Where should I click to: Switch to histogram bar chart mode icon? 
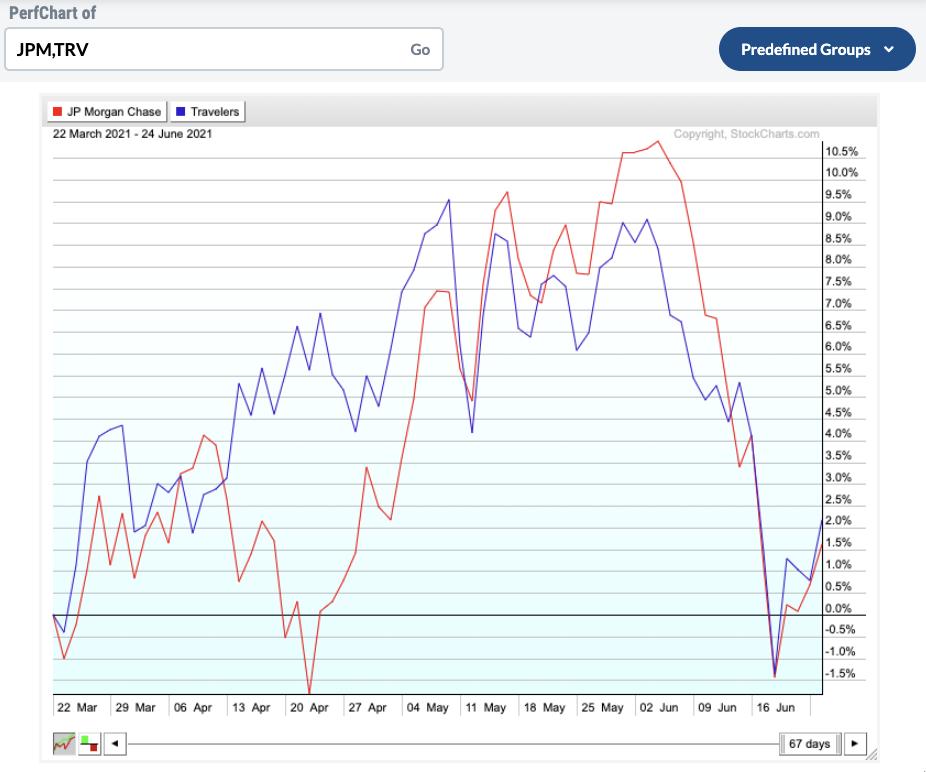[x=89, y=744]
